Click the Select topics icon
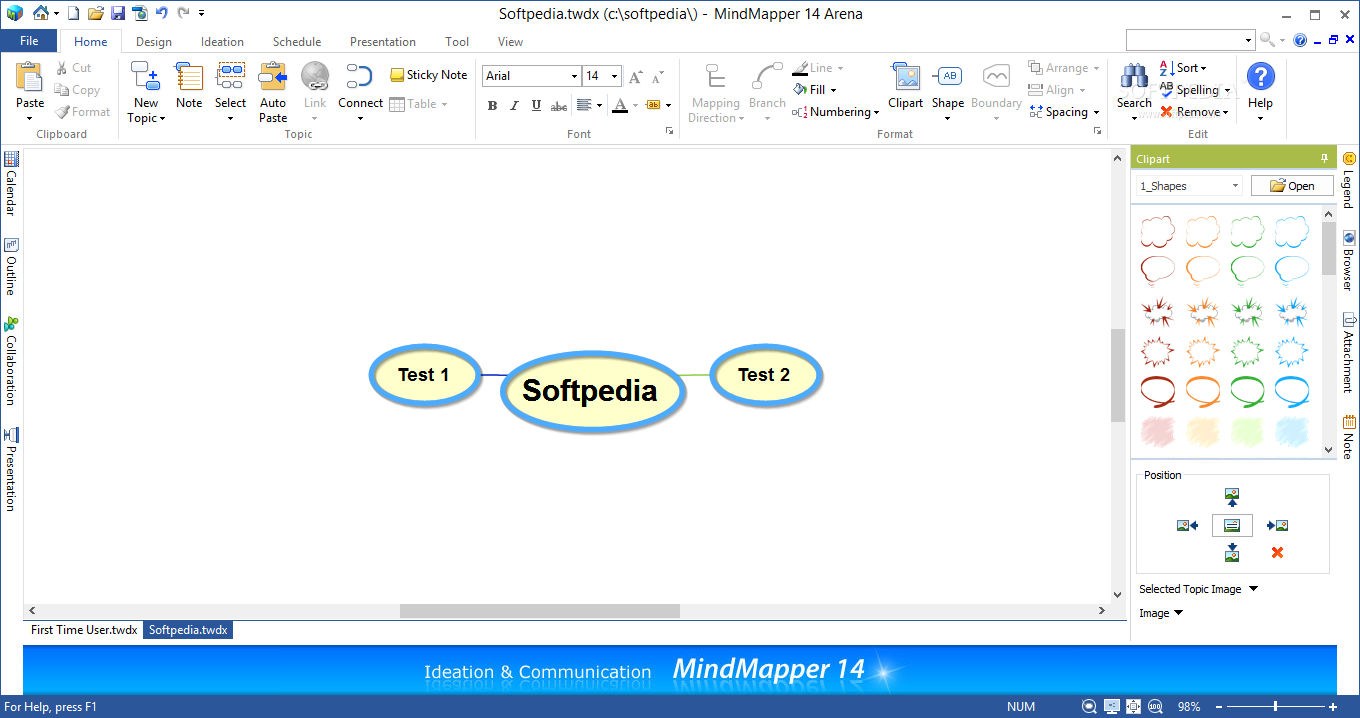 click(x=231, y=77)
